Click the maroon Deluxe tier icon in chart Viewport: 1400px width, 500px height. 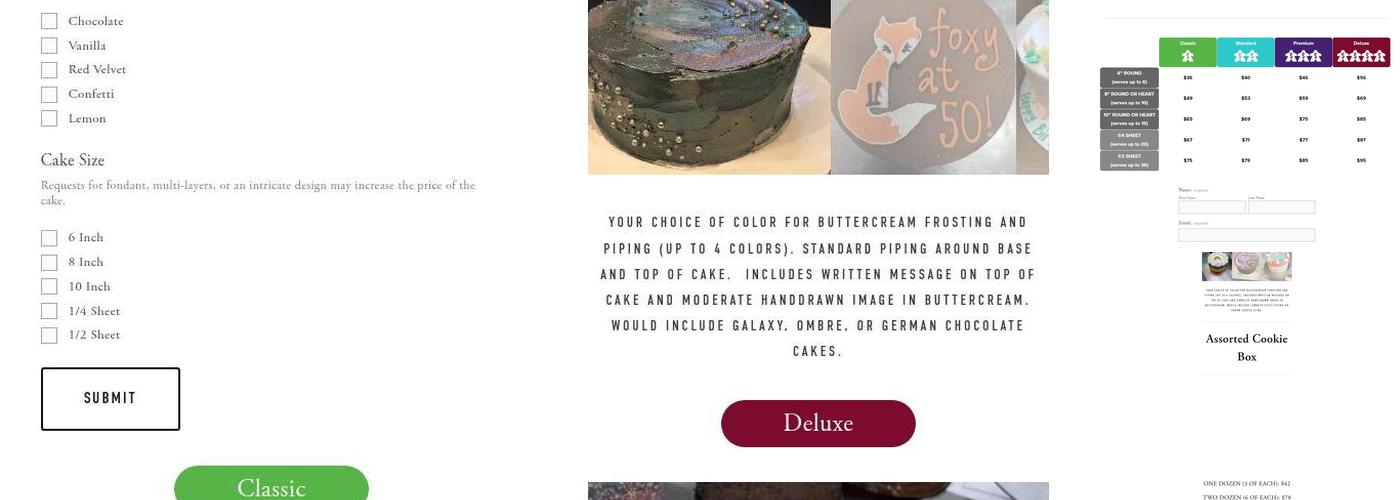click(1361, 52)
